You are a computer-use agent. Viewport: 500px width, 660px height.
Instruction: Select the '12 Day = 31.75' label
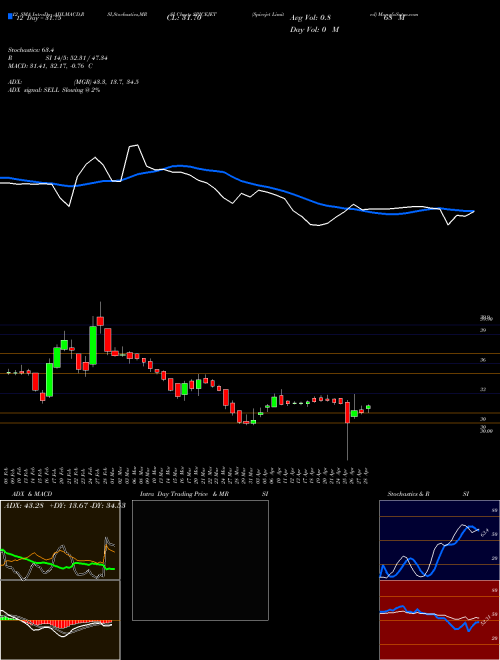[37, 18]
